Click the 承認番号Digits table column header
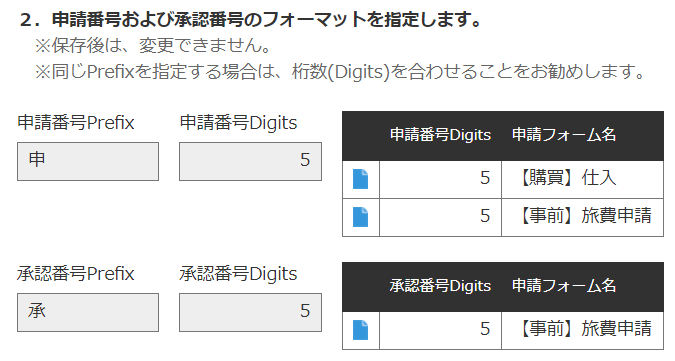Image resolution: width=675 pixels, height=361 pixels. [440, 286]
